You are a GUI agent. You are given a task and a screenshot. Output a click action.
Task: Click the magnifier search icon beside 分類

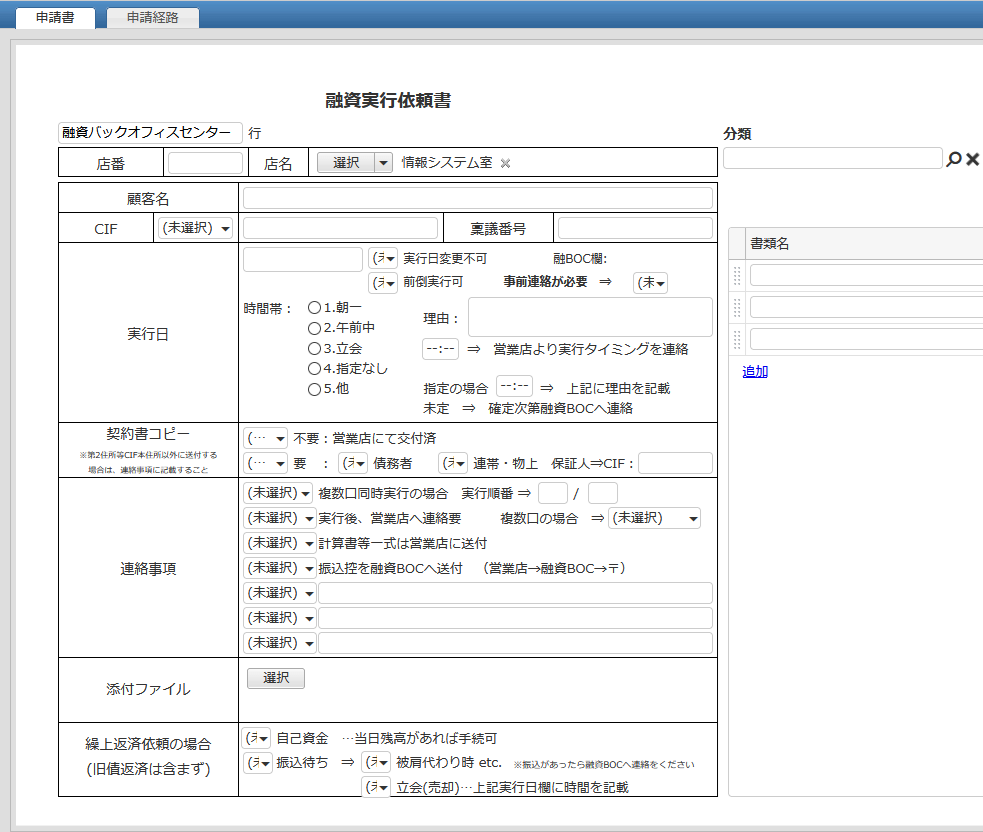coord(954,159)
